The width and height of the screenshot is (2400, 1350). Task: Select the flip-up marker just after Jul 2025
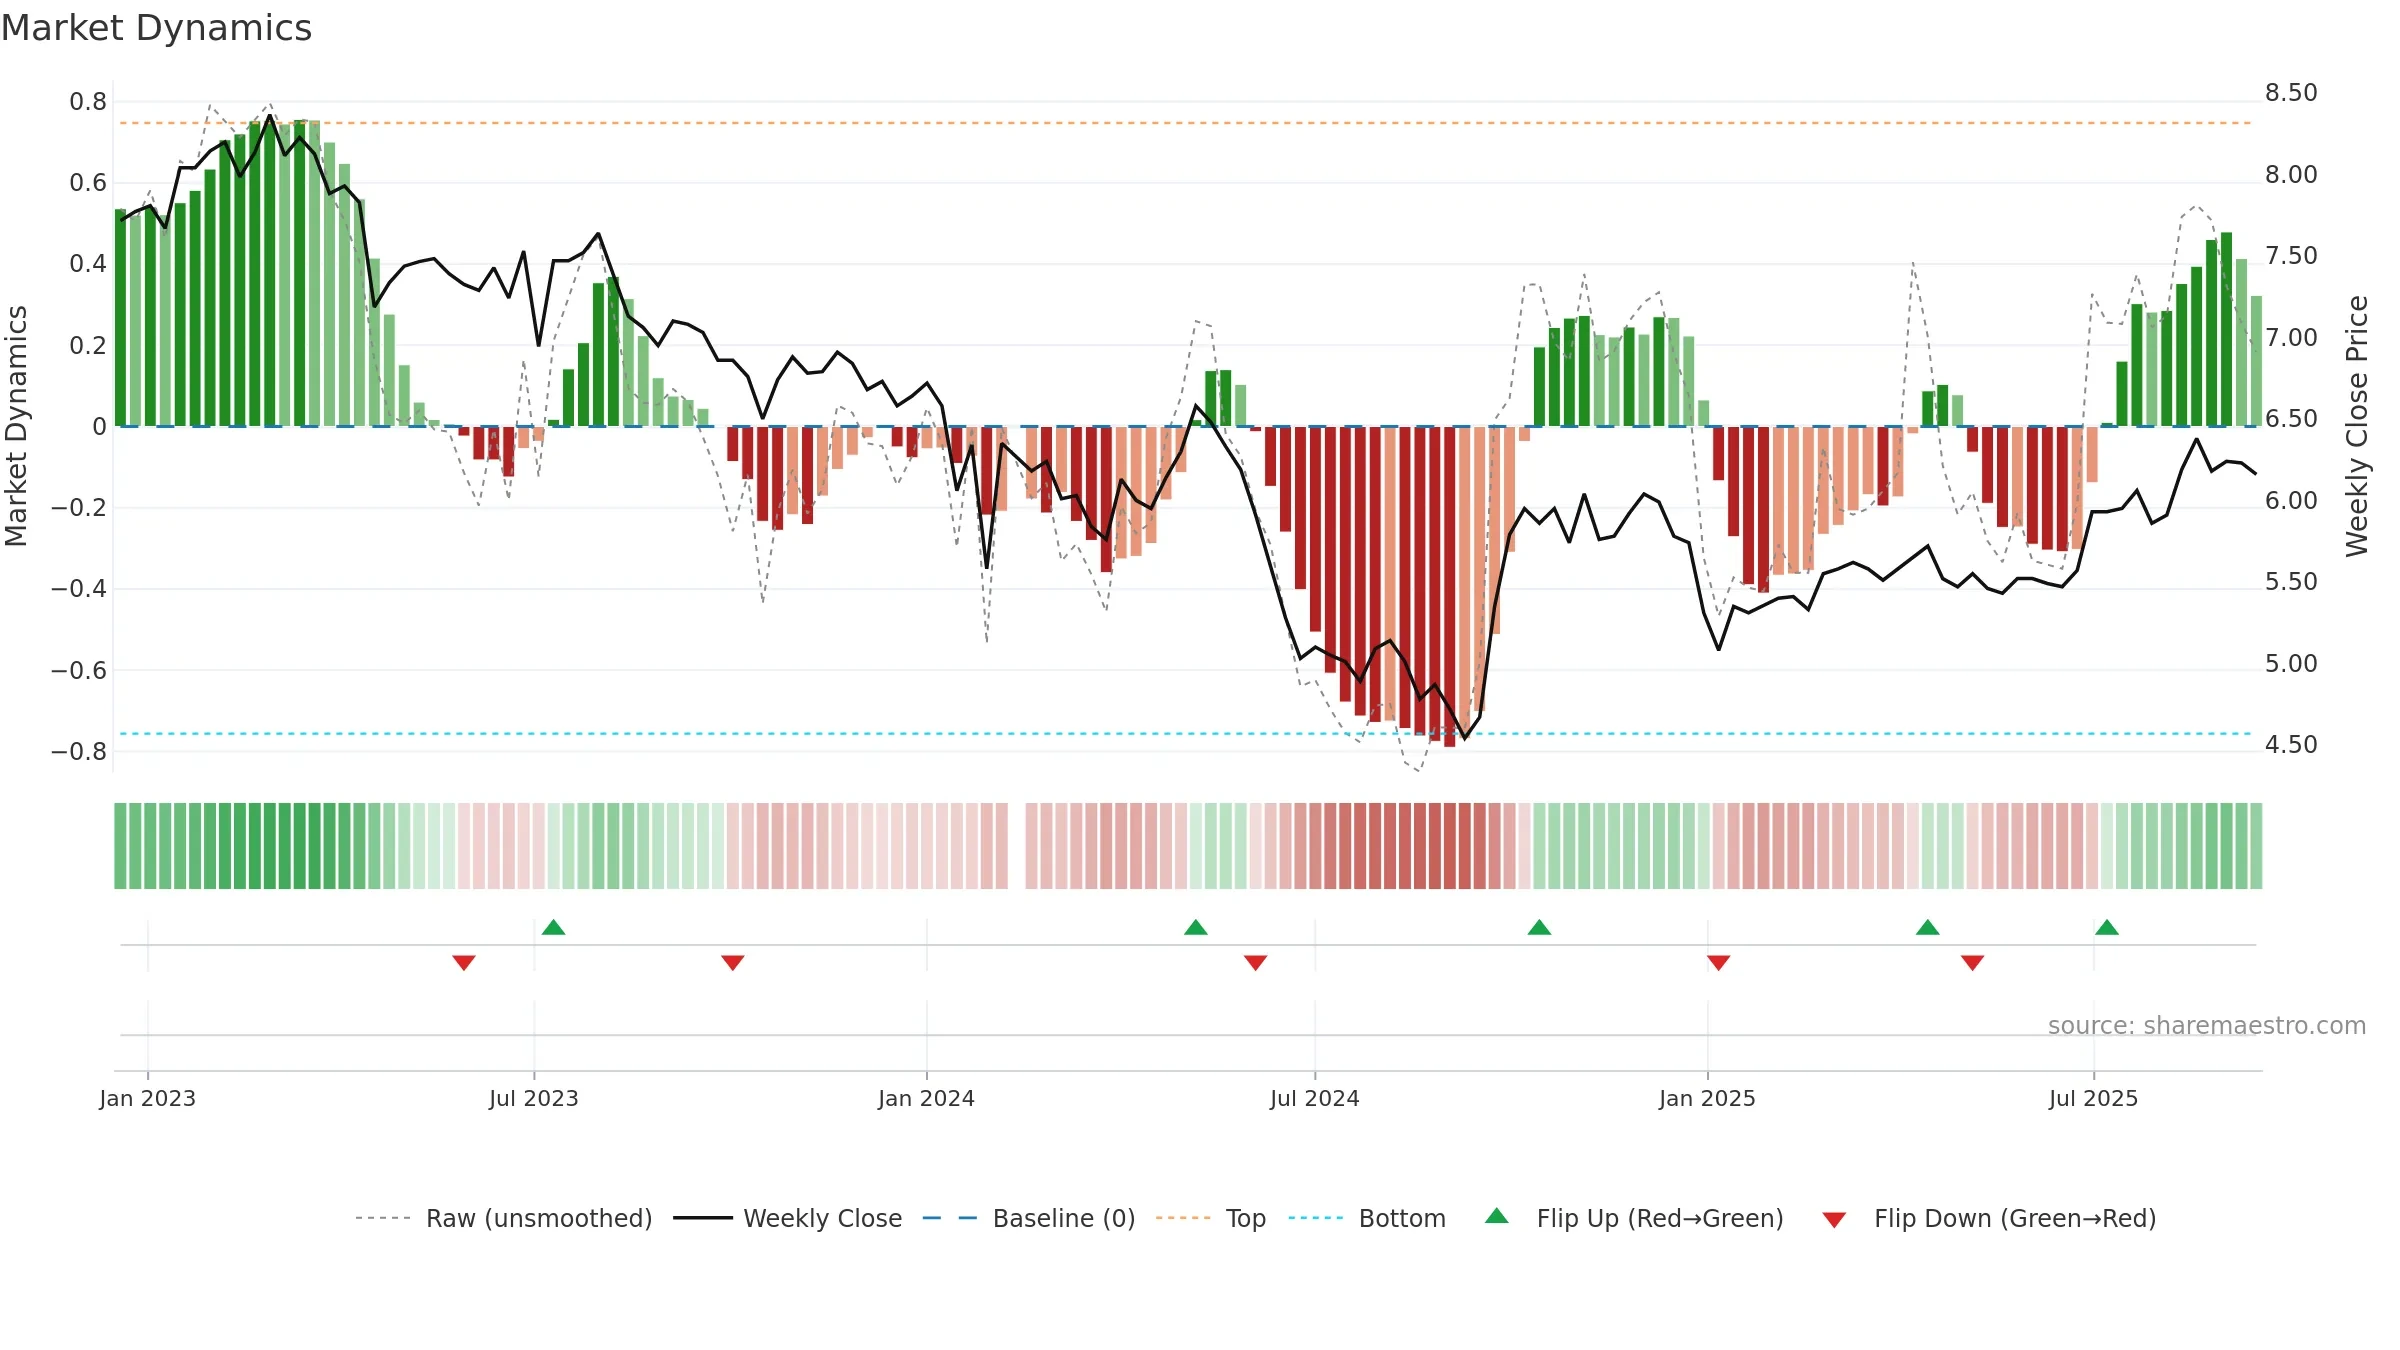pyautogui.click(x=2107, y=927)
